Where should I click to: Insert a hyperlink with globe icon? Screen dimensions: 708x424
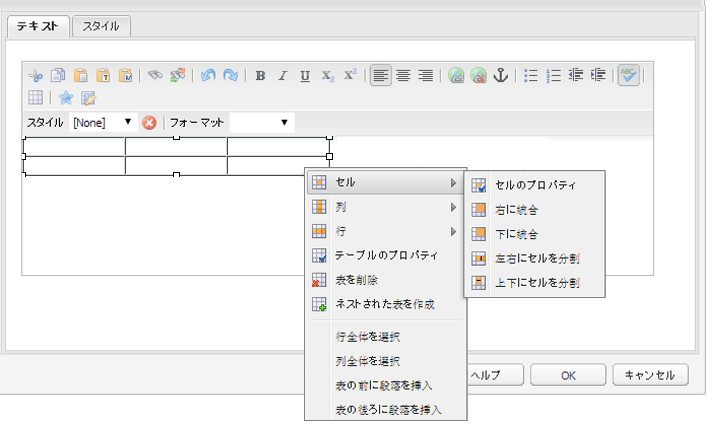click(x=456, y=75)
